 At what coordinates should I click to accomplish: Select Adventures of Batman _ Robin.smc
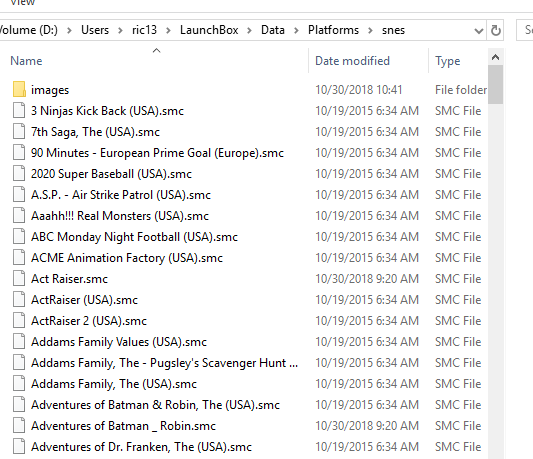[x=123, y=426]
